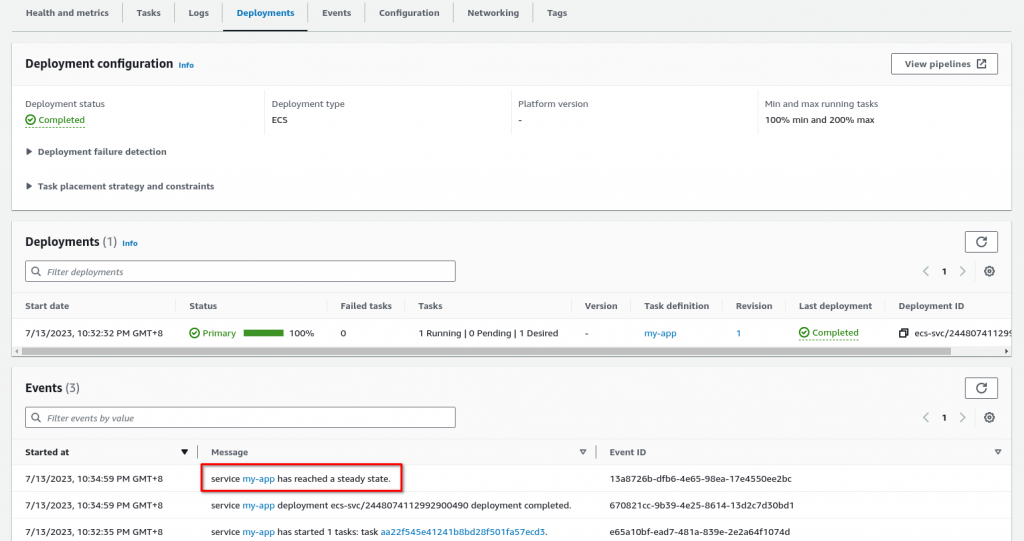Screen dimensions: 1024x541
Task: Go to next page of Events
Action: 963,418
